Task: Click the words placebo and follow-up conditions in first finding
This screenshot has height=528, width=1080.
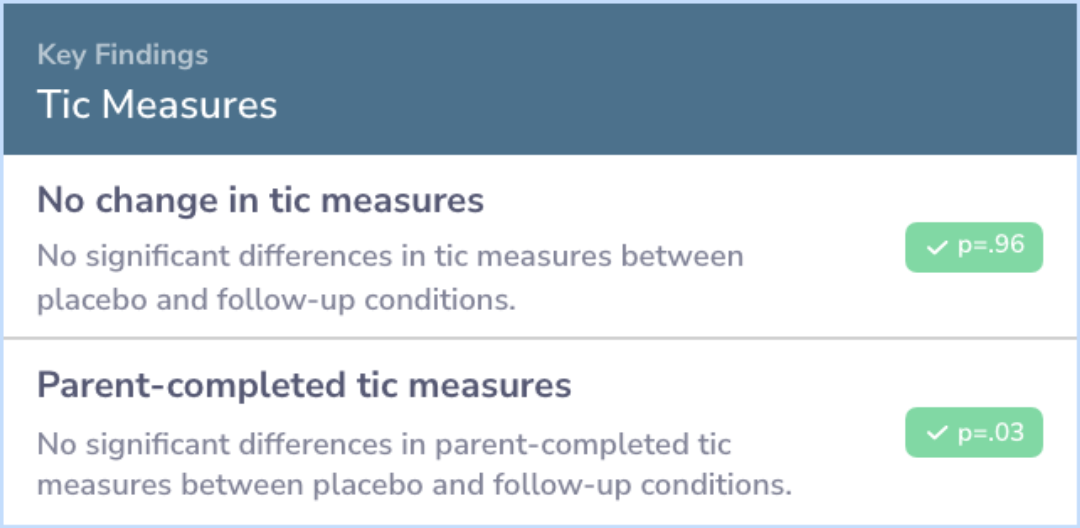Action: tap(276, 302)
